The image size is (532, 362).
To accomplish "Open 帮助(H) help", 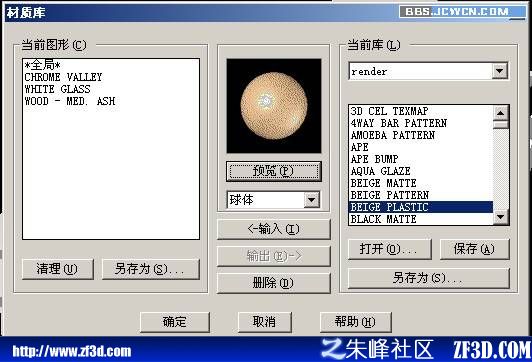I will (x=356, y=322).
